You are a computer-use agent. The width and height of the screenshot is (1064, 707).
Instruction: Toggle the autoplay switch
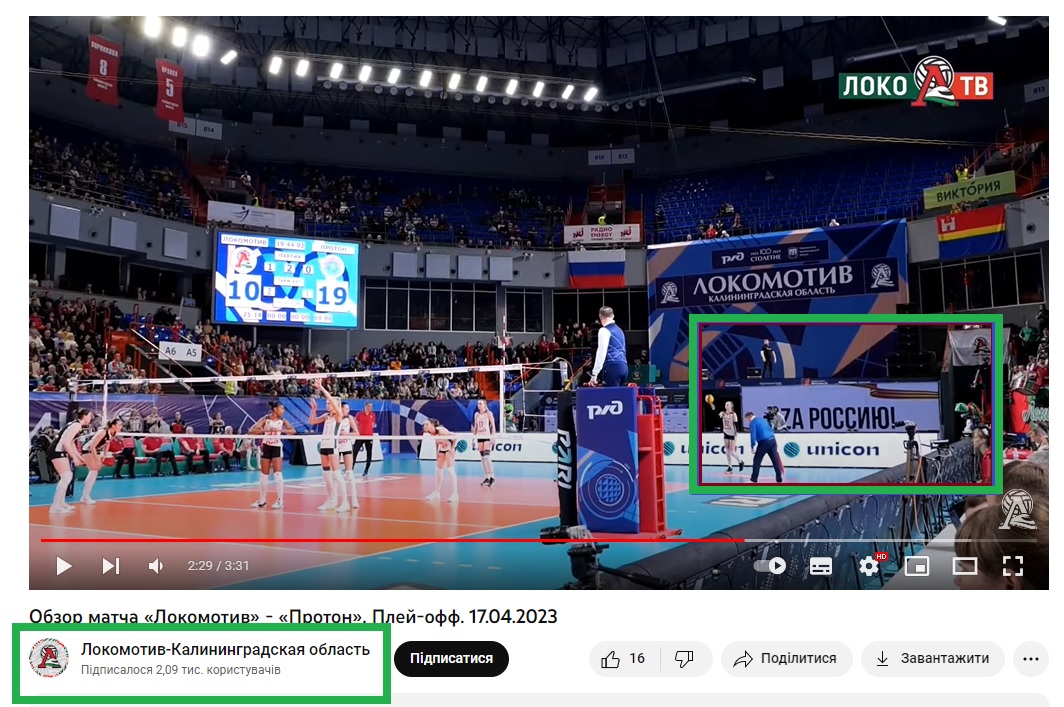tap(770, 566)
